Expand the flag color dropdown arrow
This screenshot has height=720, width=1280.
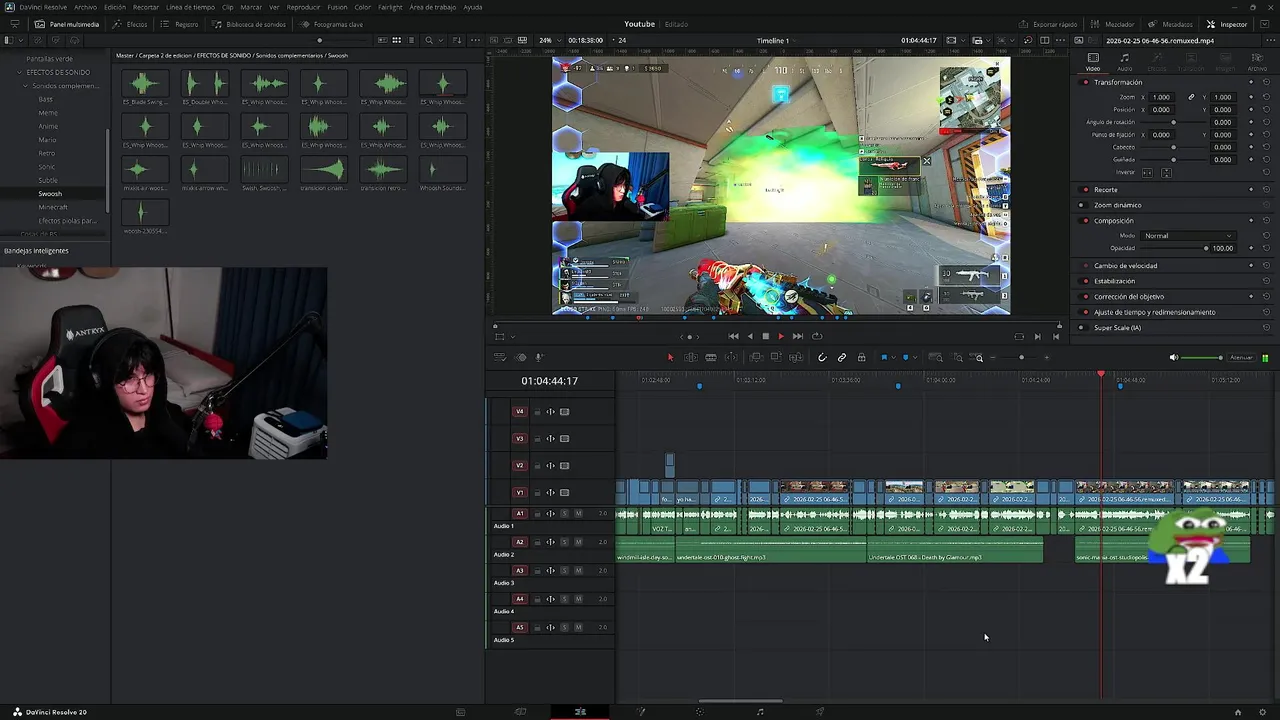pyautogui.click(x=894, y=357)
